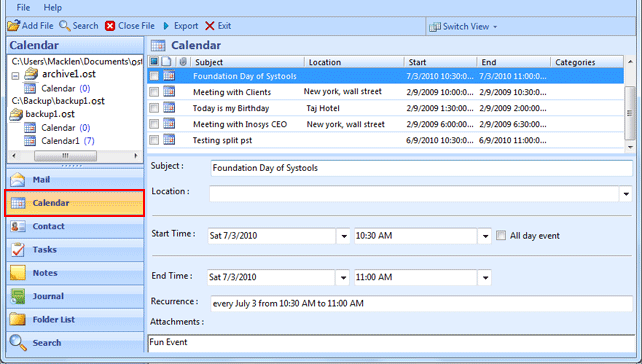Click the Switch View icon
The height and width of the screenshot is (364, 642).
point(434,27)
